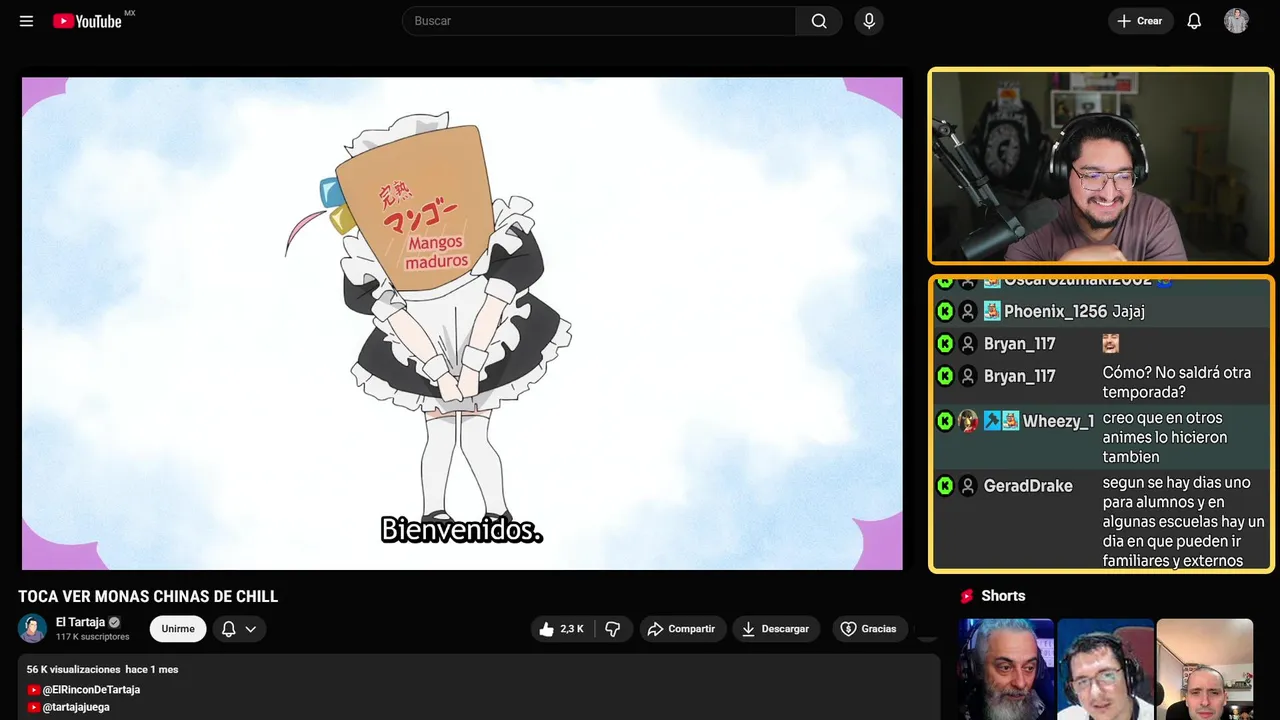Open first Shorts thumbnail with bearded man
The image size is (1280, 720).
[x=1006, y=669]
